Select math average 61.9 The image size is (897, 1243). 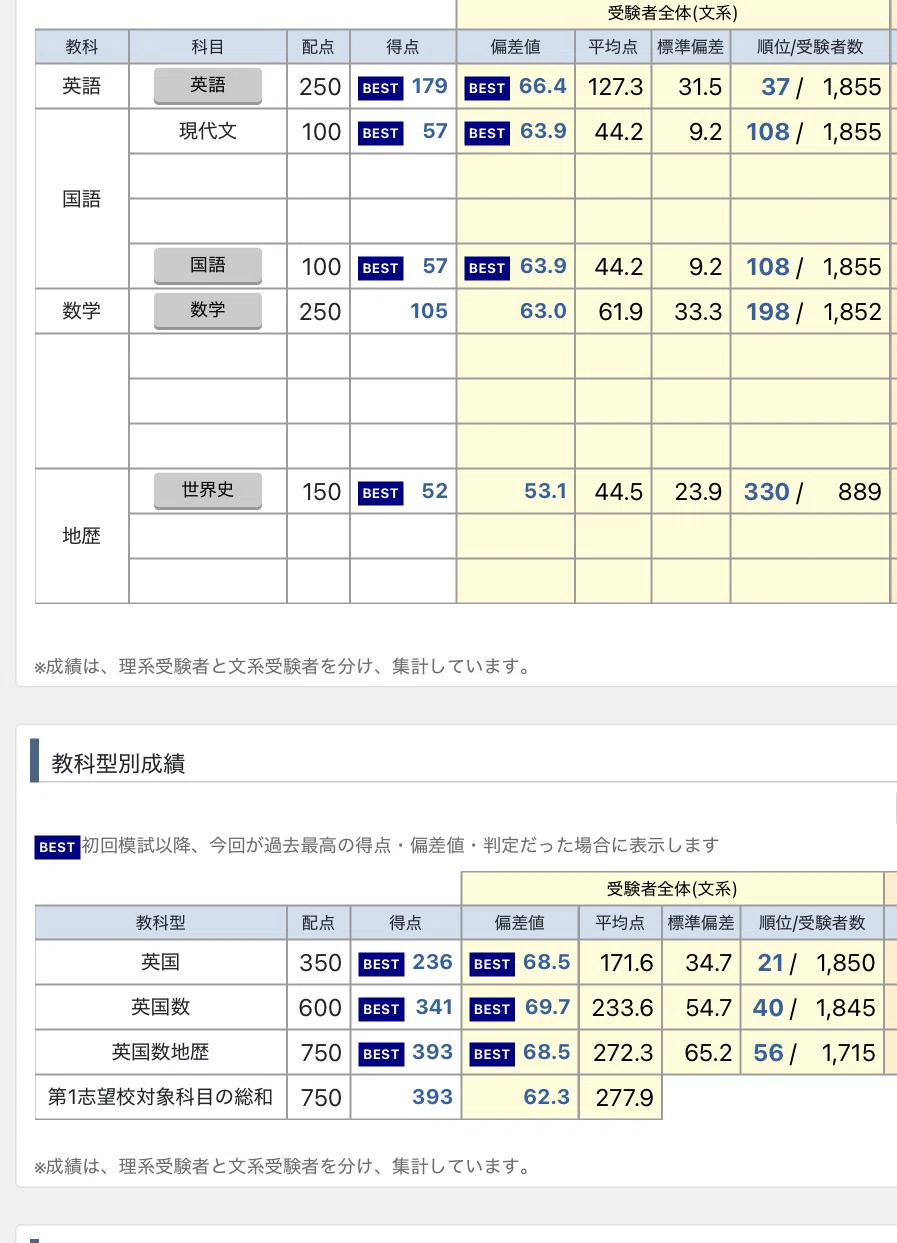point(621,312)
